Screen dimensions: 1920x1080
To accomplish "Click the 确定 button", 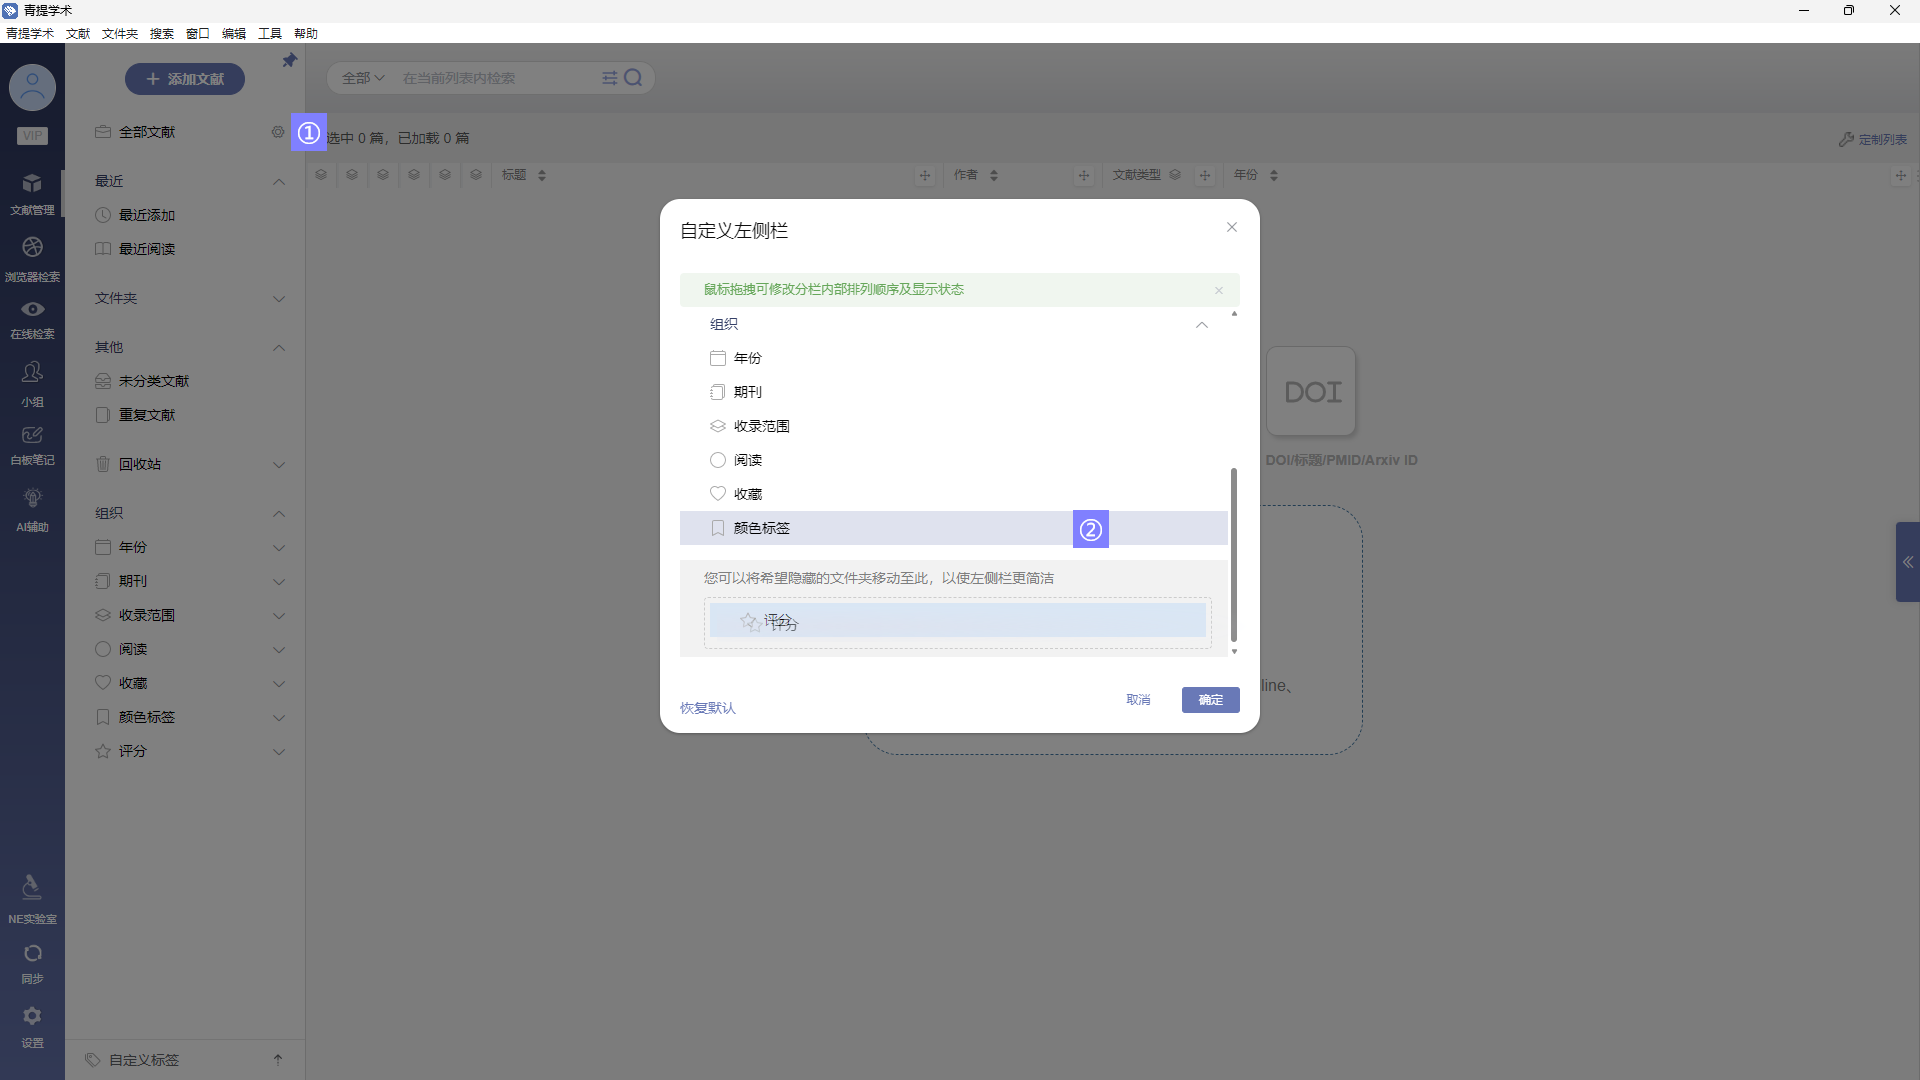I will tap(1210, 700).
